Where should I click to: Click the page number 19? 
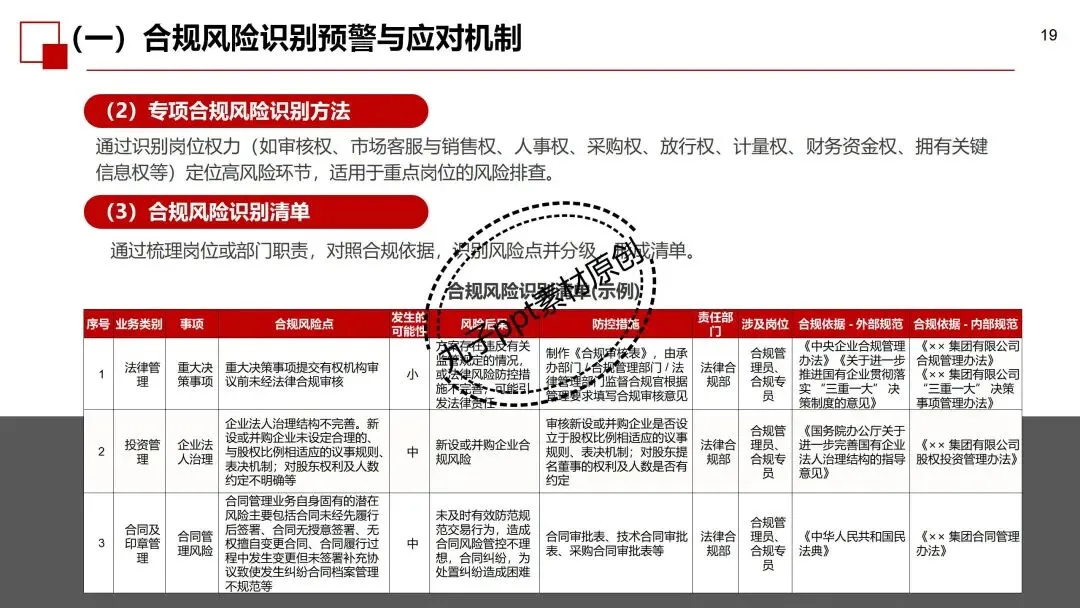coord(1048,35)
